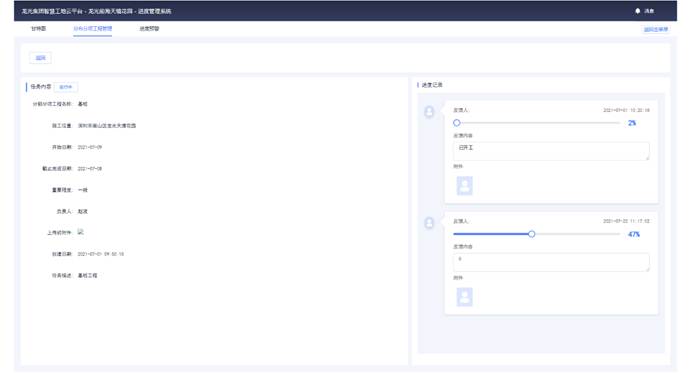Screen dimensions: 691x373
Task: Focus the feedback textarea containing 已开工
Action: (x=551, y=151)
